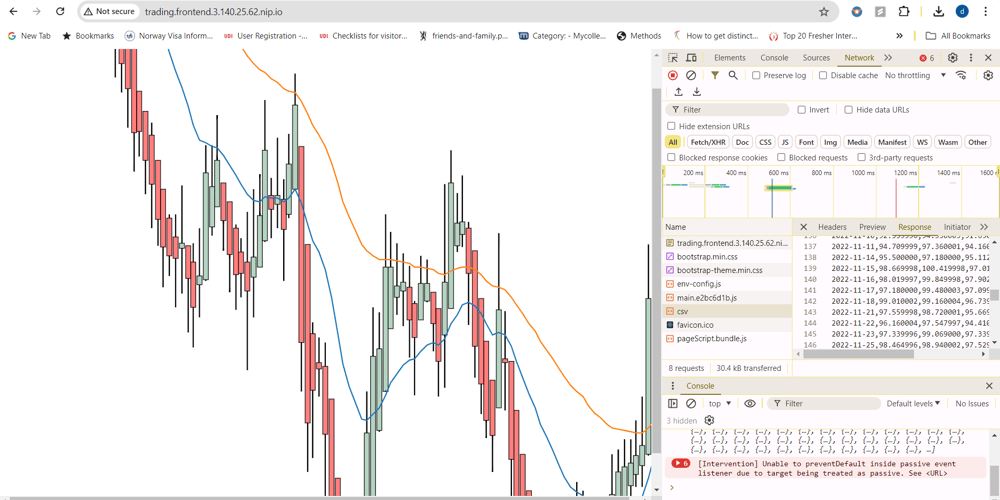
Task: Stop recording network log
Action: coord(673,75)
